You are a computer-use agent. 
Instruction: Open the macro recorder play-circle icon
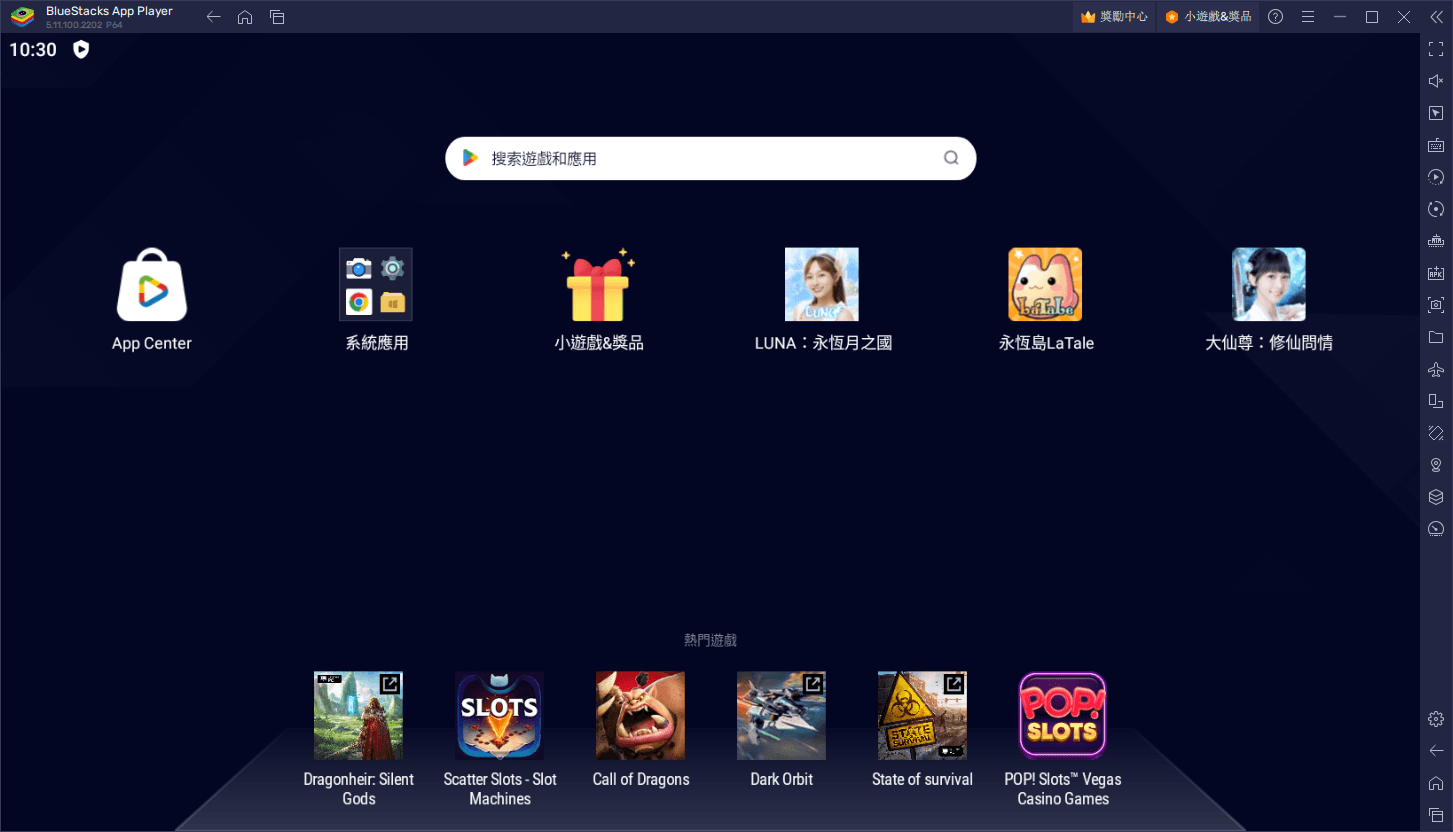tap(1436, 177)
